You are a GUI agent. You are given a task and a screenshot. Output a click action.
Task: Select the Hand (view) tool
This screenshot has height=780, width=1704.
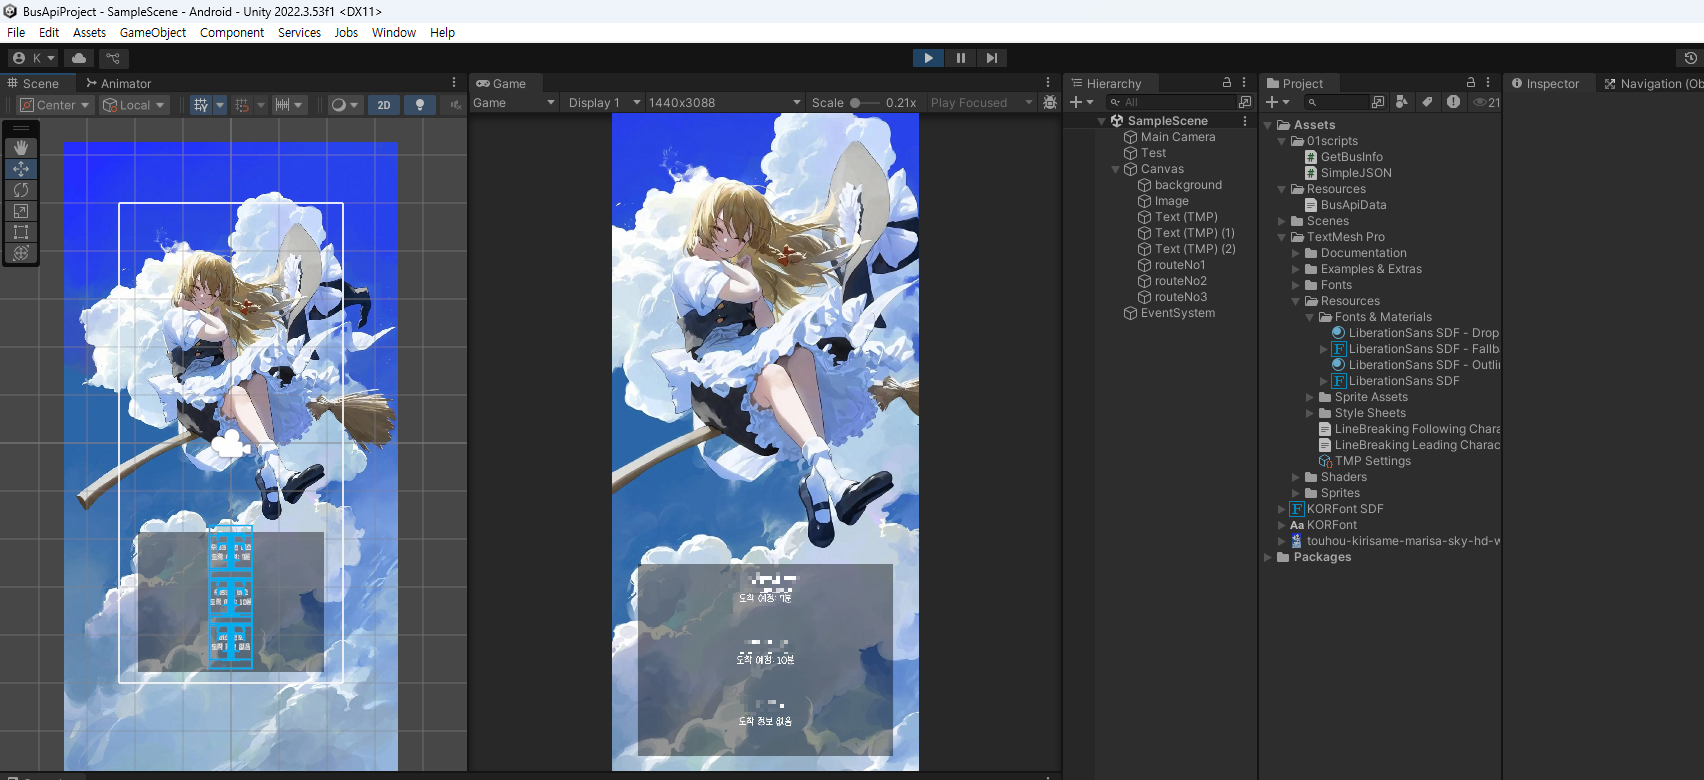point(21,148)
